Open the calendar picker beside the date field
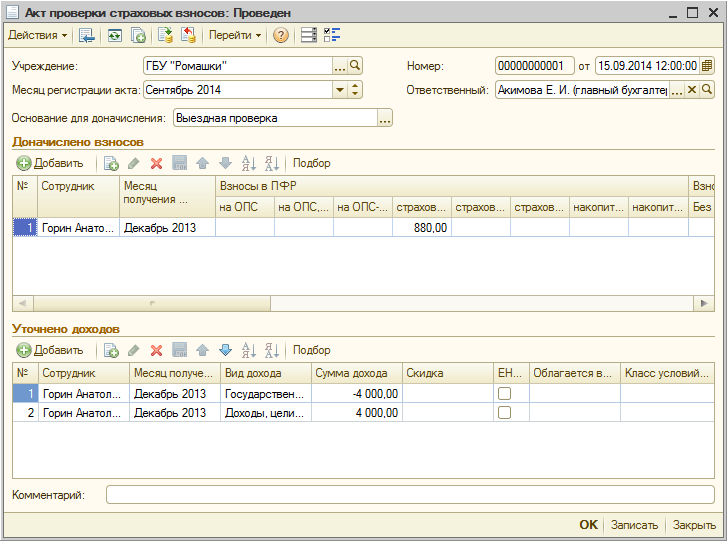727x541 pixels. point(707,66)
